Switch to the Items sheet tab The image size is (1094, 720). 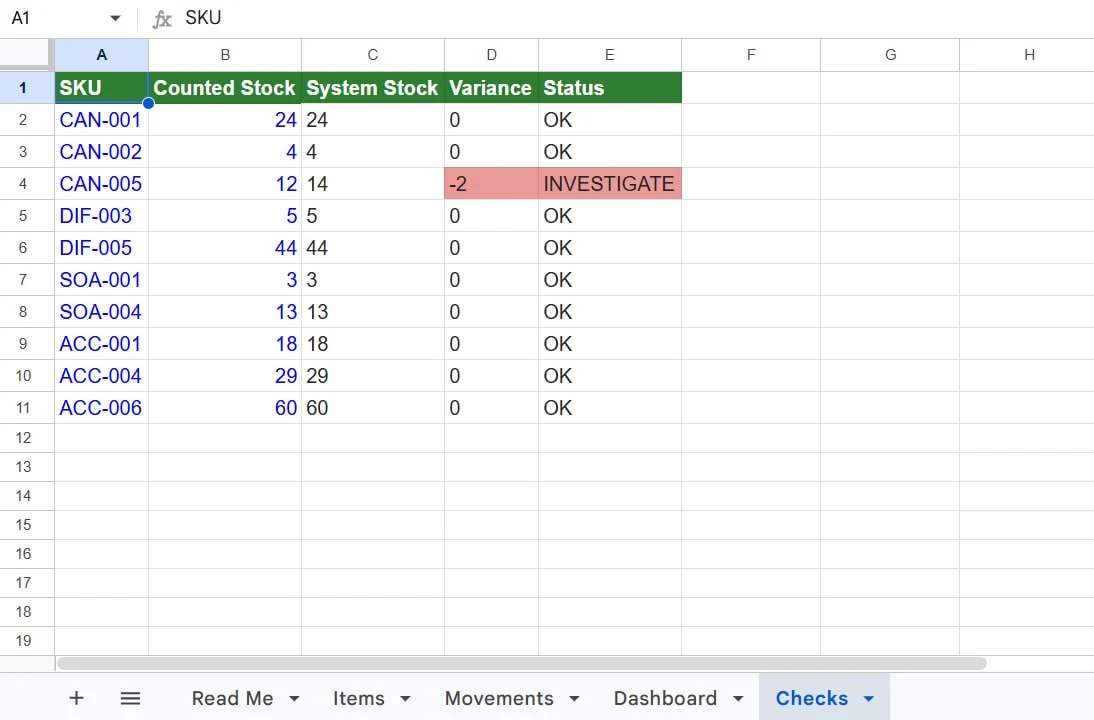click(x=359, y=698)
